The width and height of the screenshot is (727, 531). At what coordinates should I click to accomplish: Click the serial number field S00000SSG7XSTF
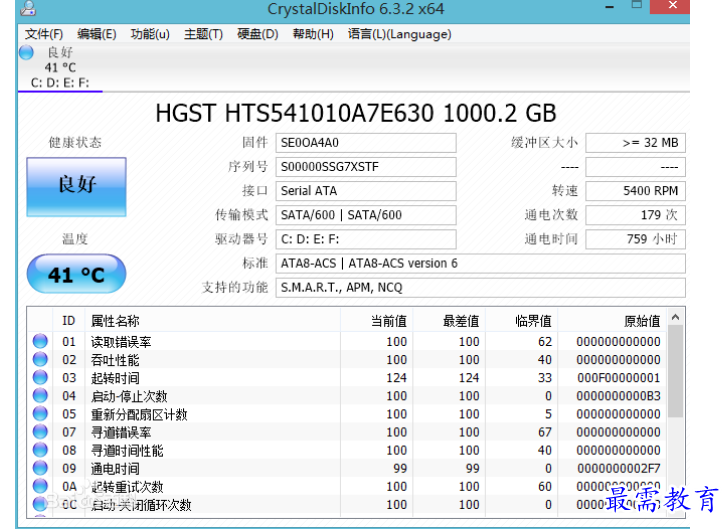pyautogui.click(x=366, y=167)
